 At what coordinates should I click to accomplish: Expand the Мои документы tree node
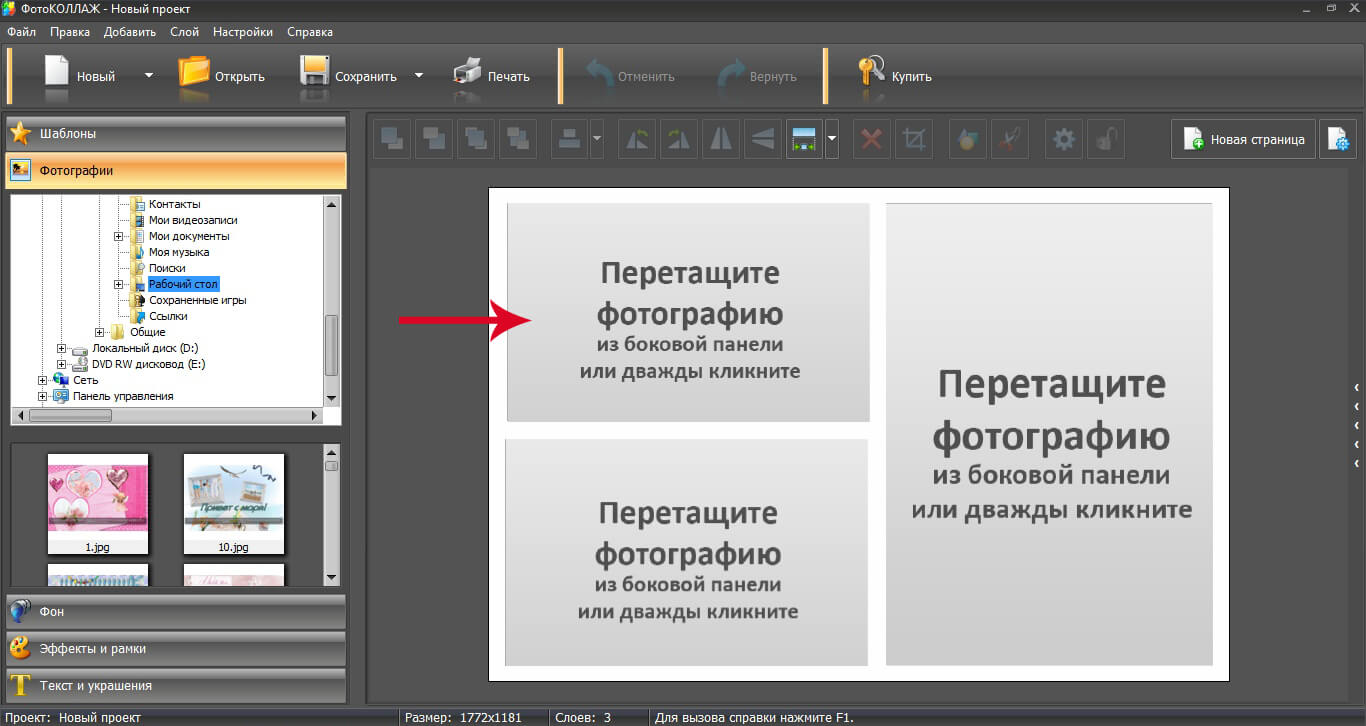click(x=119, y=236)
